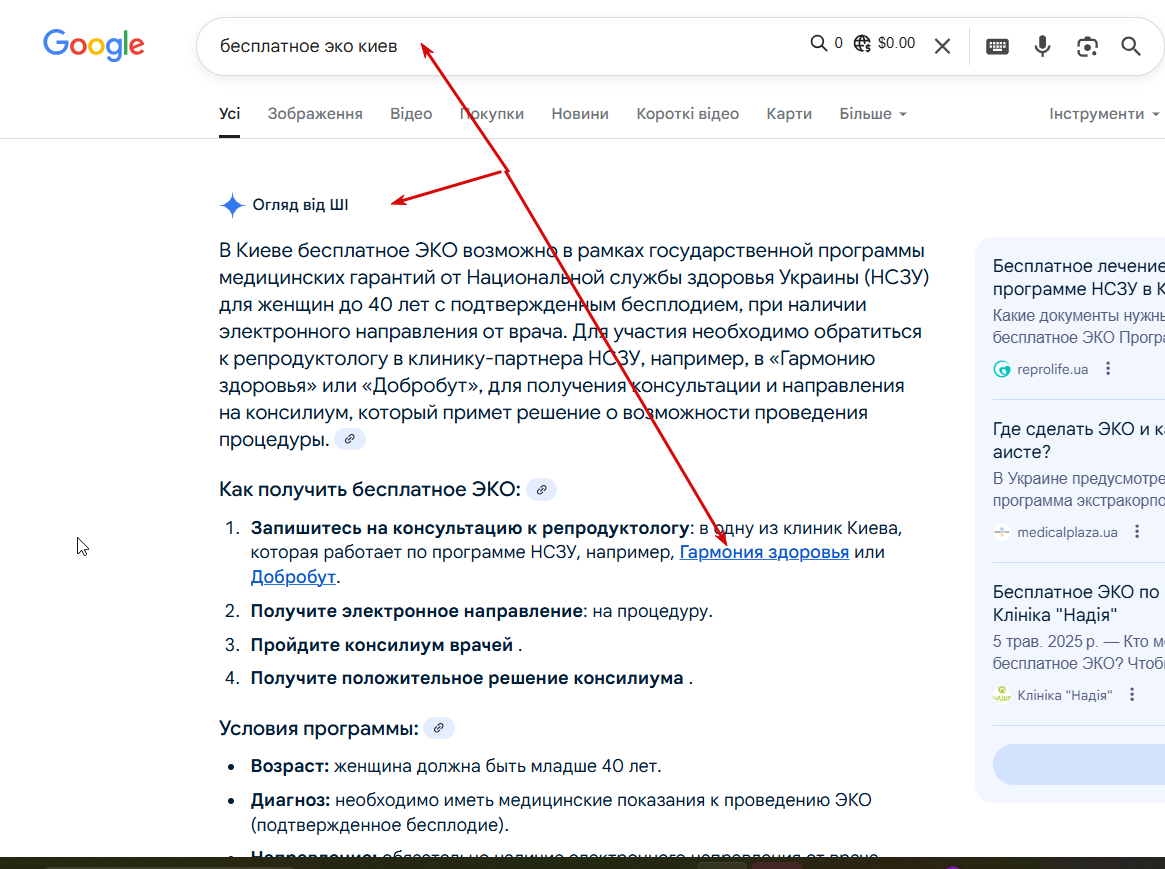The image size is (1165, 869).
Task: Switch to 'Короткі відео' tab
Action: (687, 114)
